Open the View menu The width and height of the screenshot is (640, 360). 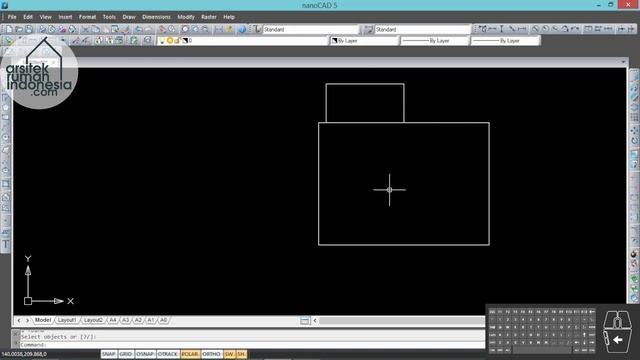46,17
